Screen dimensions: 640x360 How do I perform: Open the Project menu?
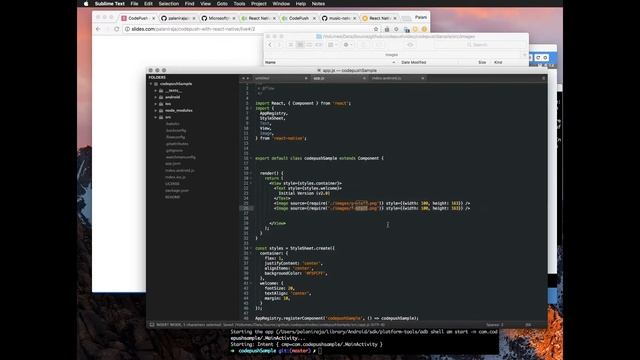pyautogui.click(x=259, y=4)
